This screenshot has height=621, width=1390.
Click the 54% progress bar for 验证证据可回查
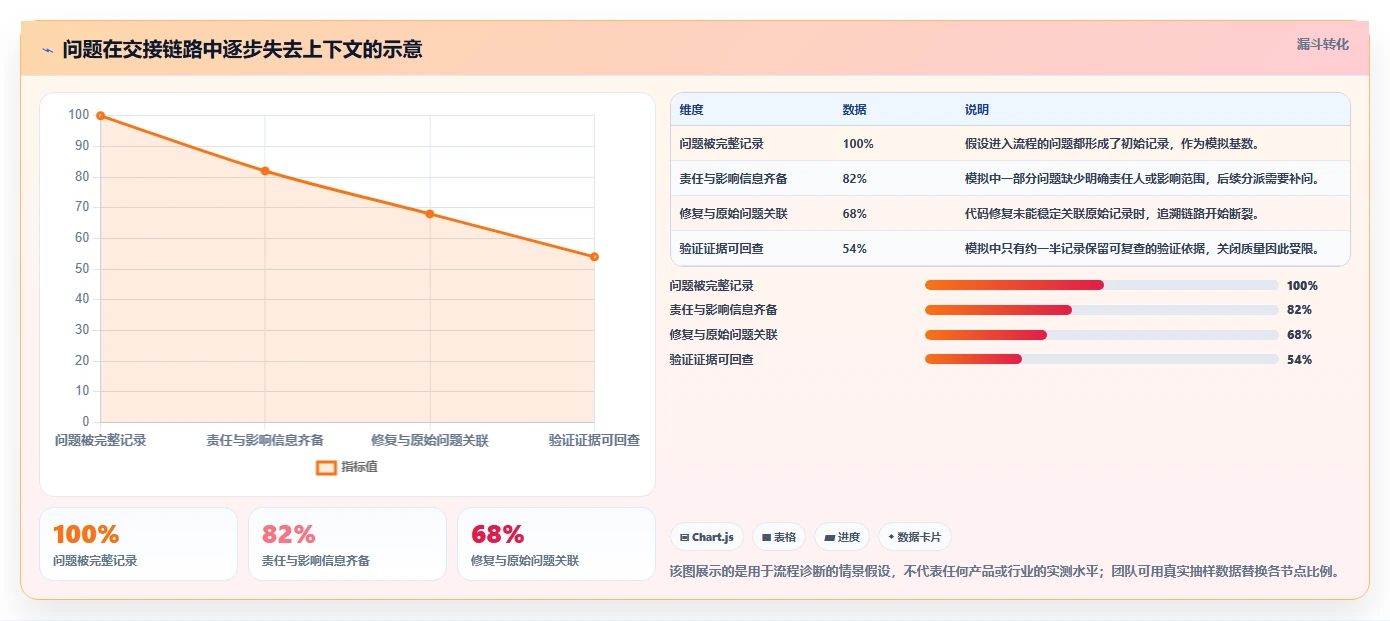[x=1102, y=359]
